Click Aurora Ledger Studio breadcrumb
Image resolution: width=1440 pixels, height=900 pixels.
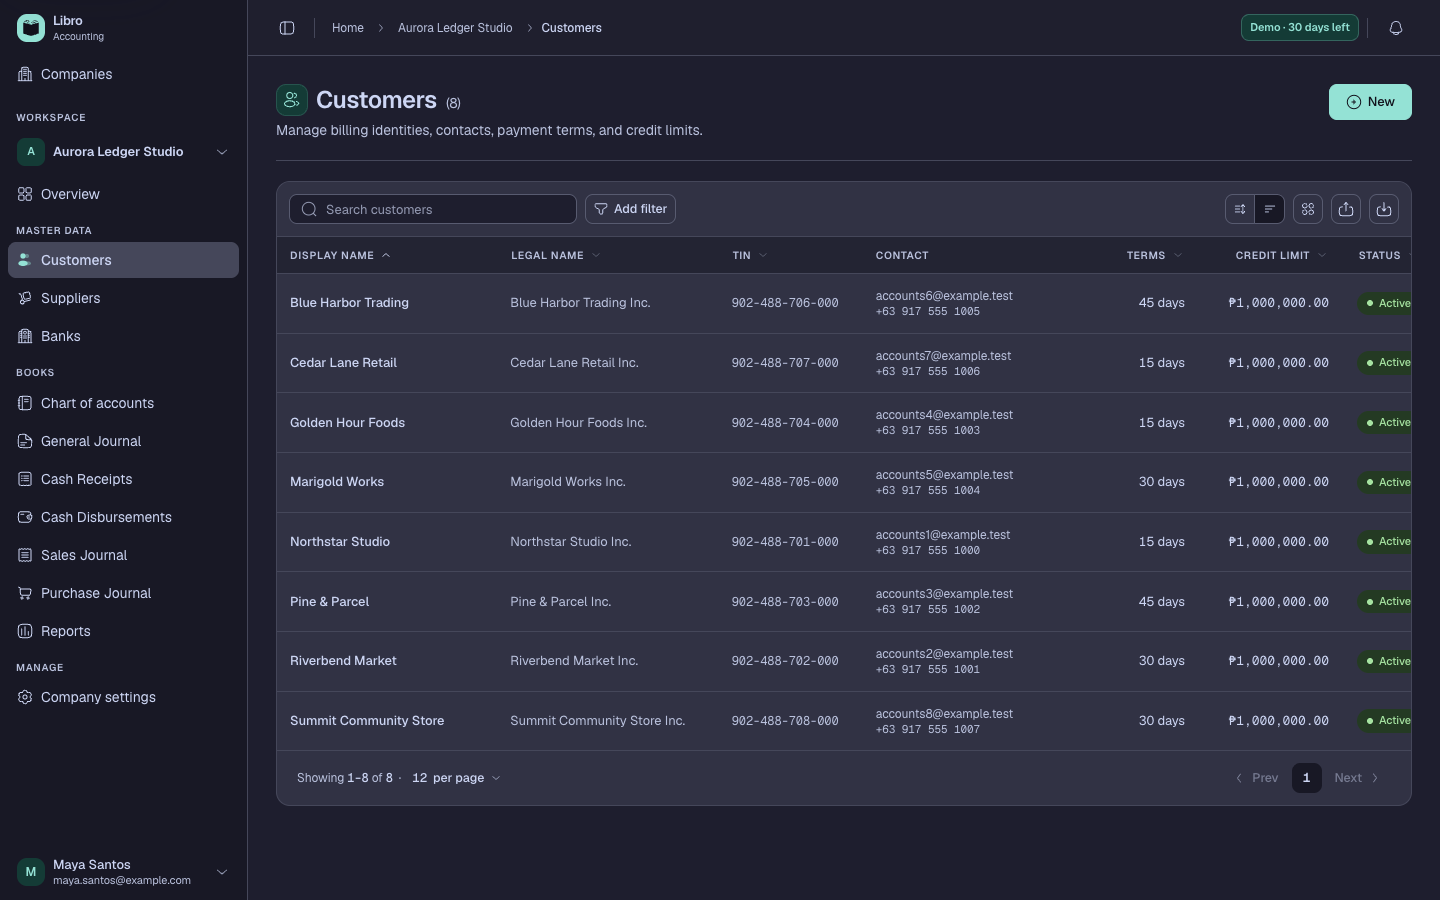pos(455,28)
